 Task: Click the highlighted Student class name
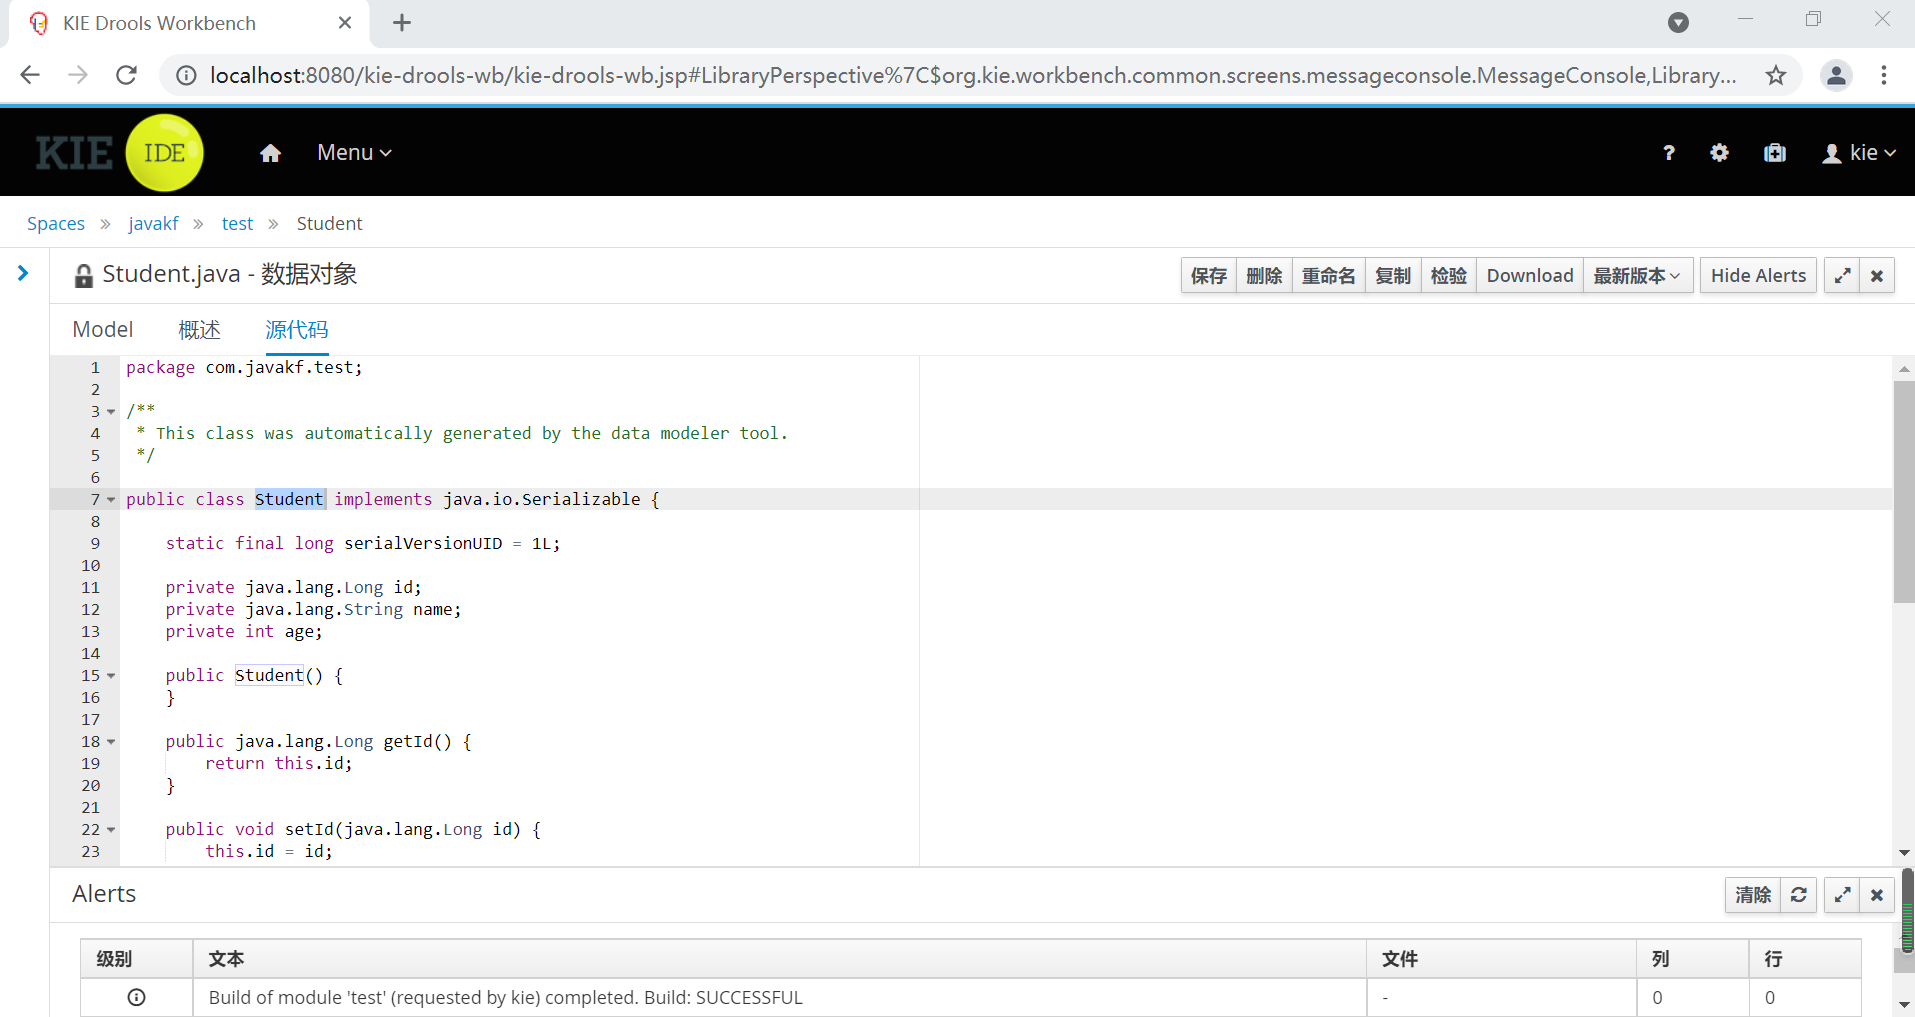tap(289, 499)
